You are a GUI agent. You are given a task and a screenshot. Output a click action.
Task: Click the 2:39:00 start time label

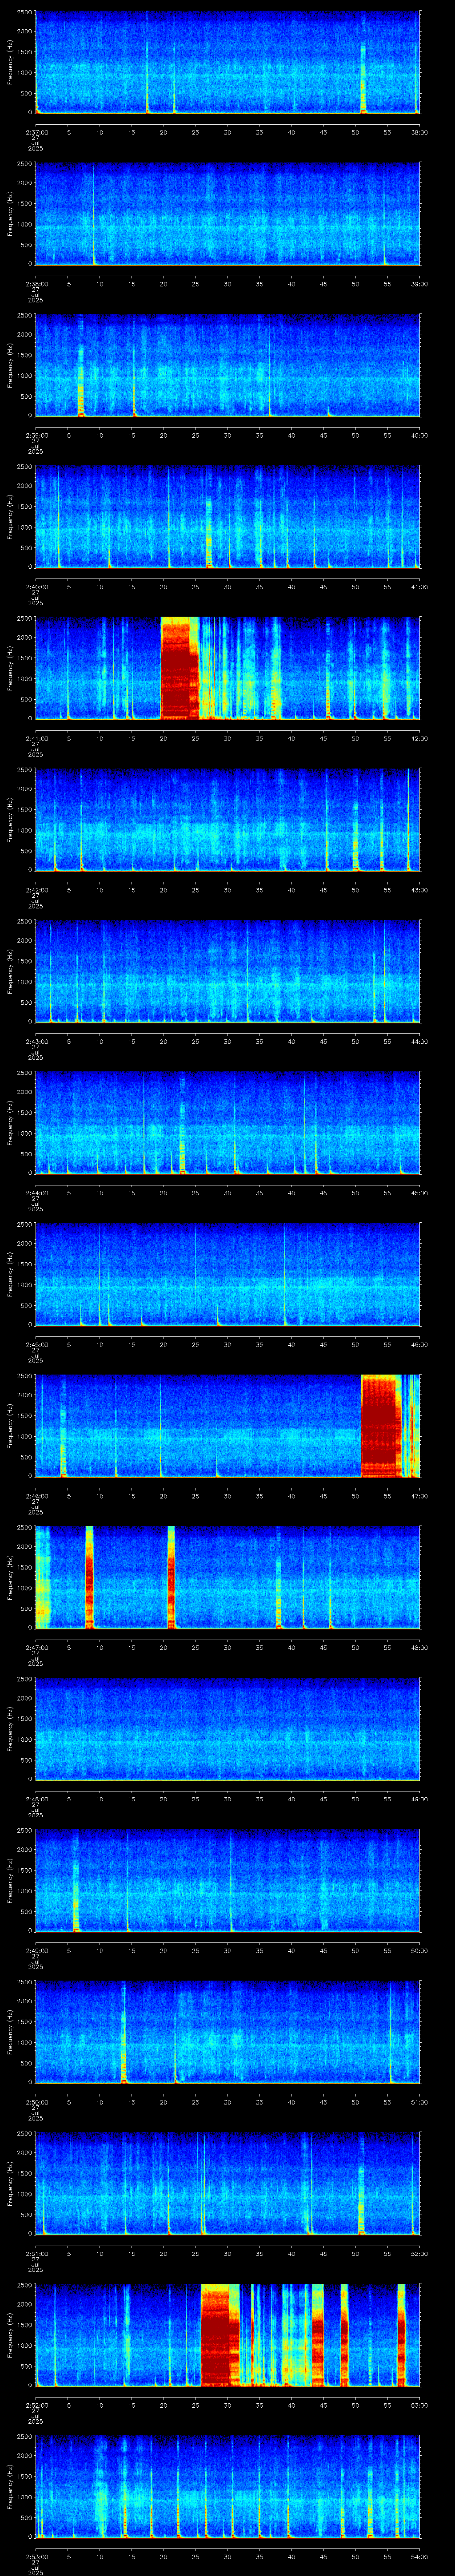click(36, 435)
